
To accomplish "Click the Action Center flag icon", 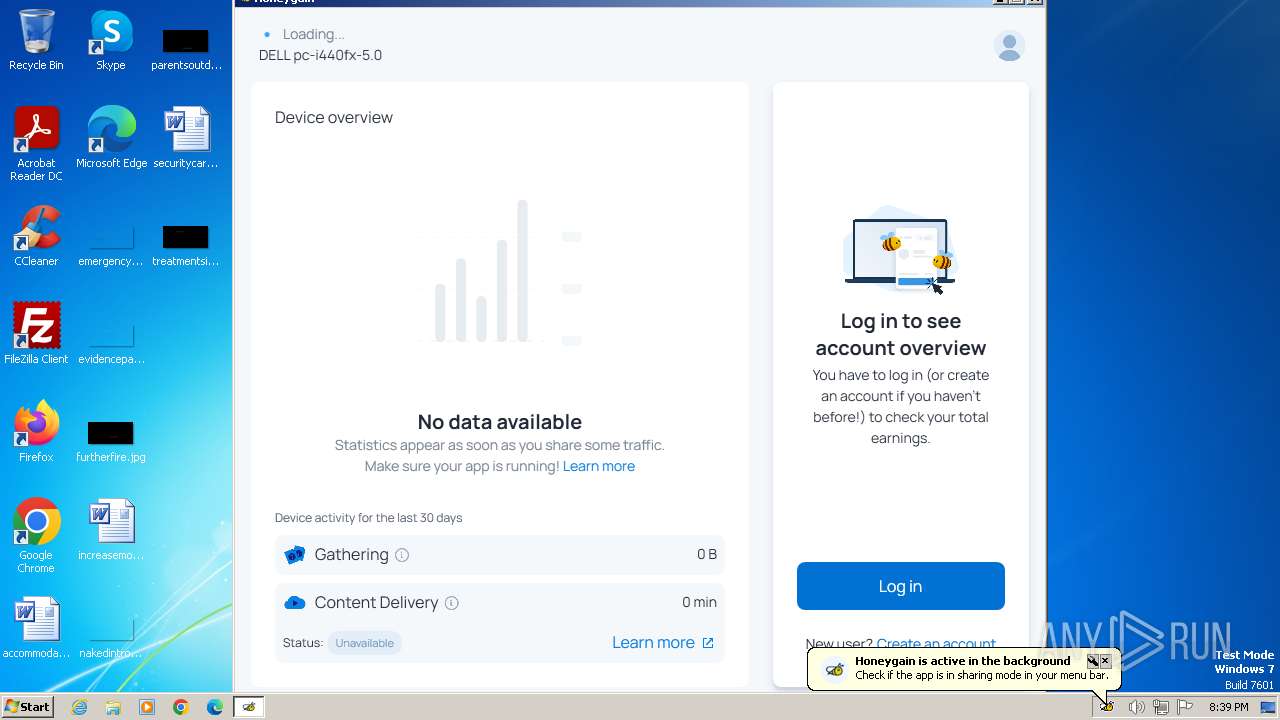I will pos(1185,707).
